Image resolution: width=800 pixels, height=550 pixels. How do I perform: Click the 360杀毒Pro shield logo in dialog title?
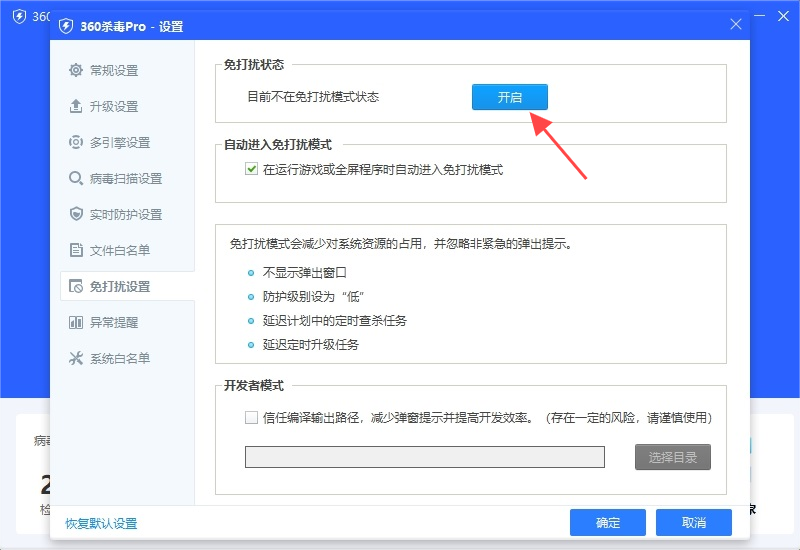(x=66, y=26)
